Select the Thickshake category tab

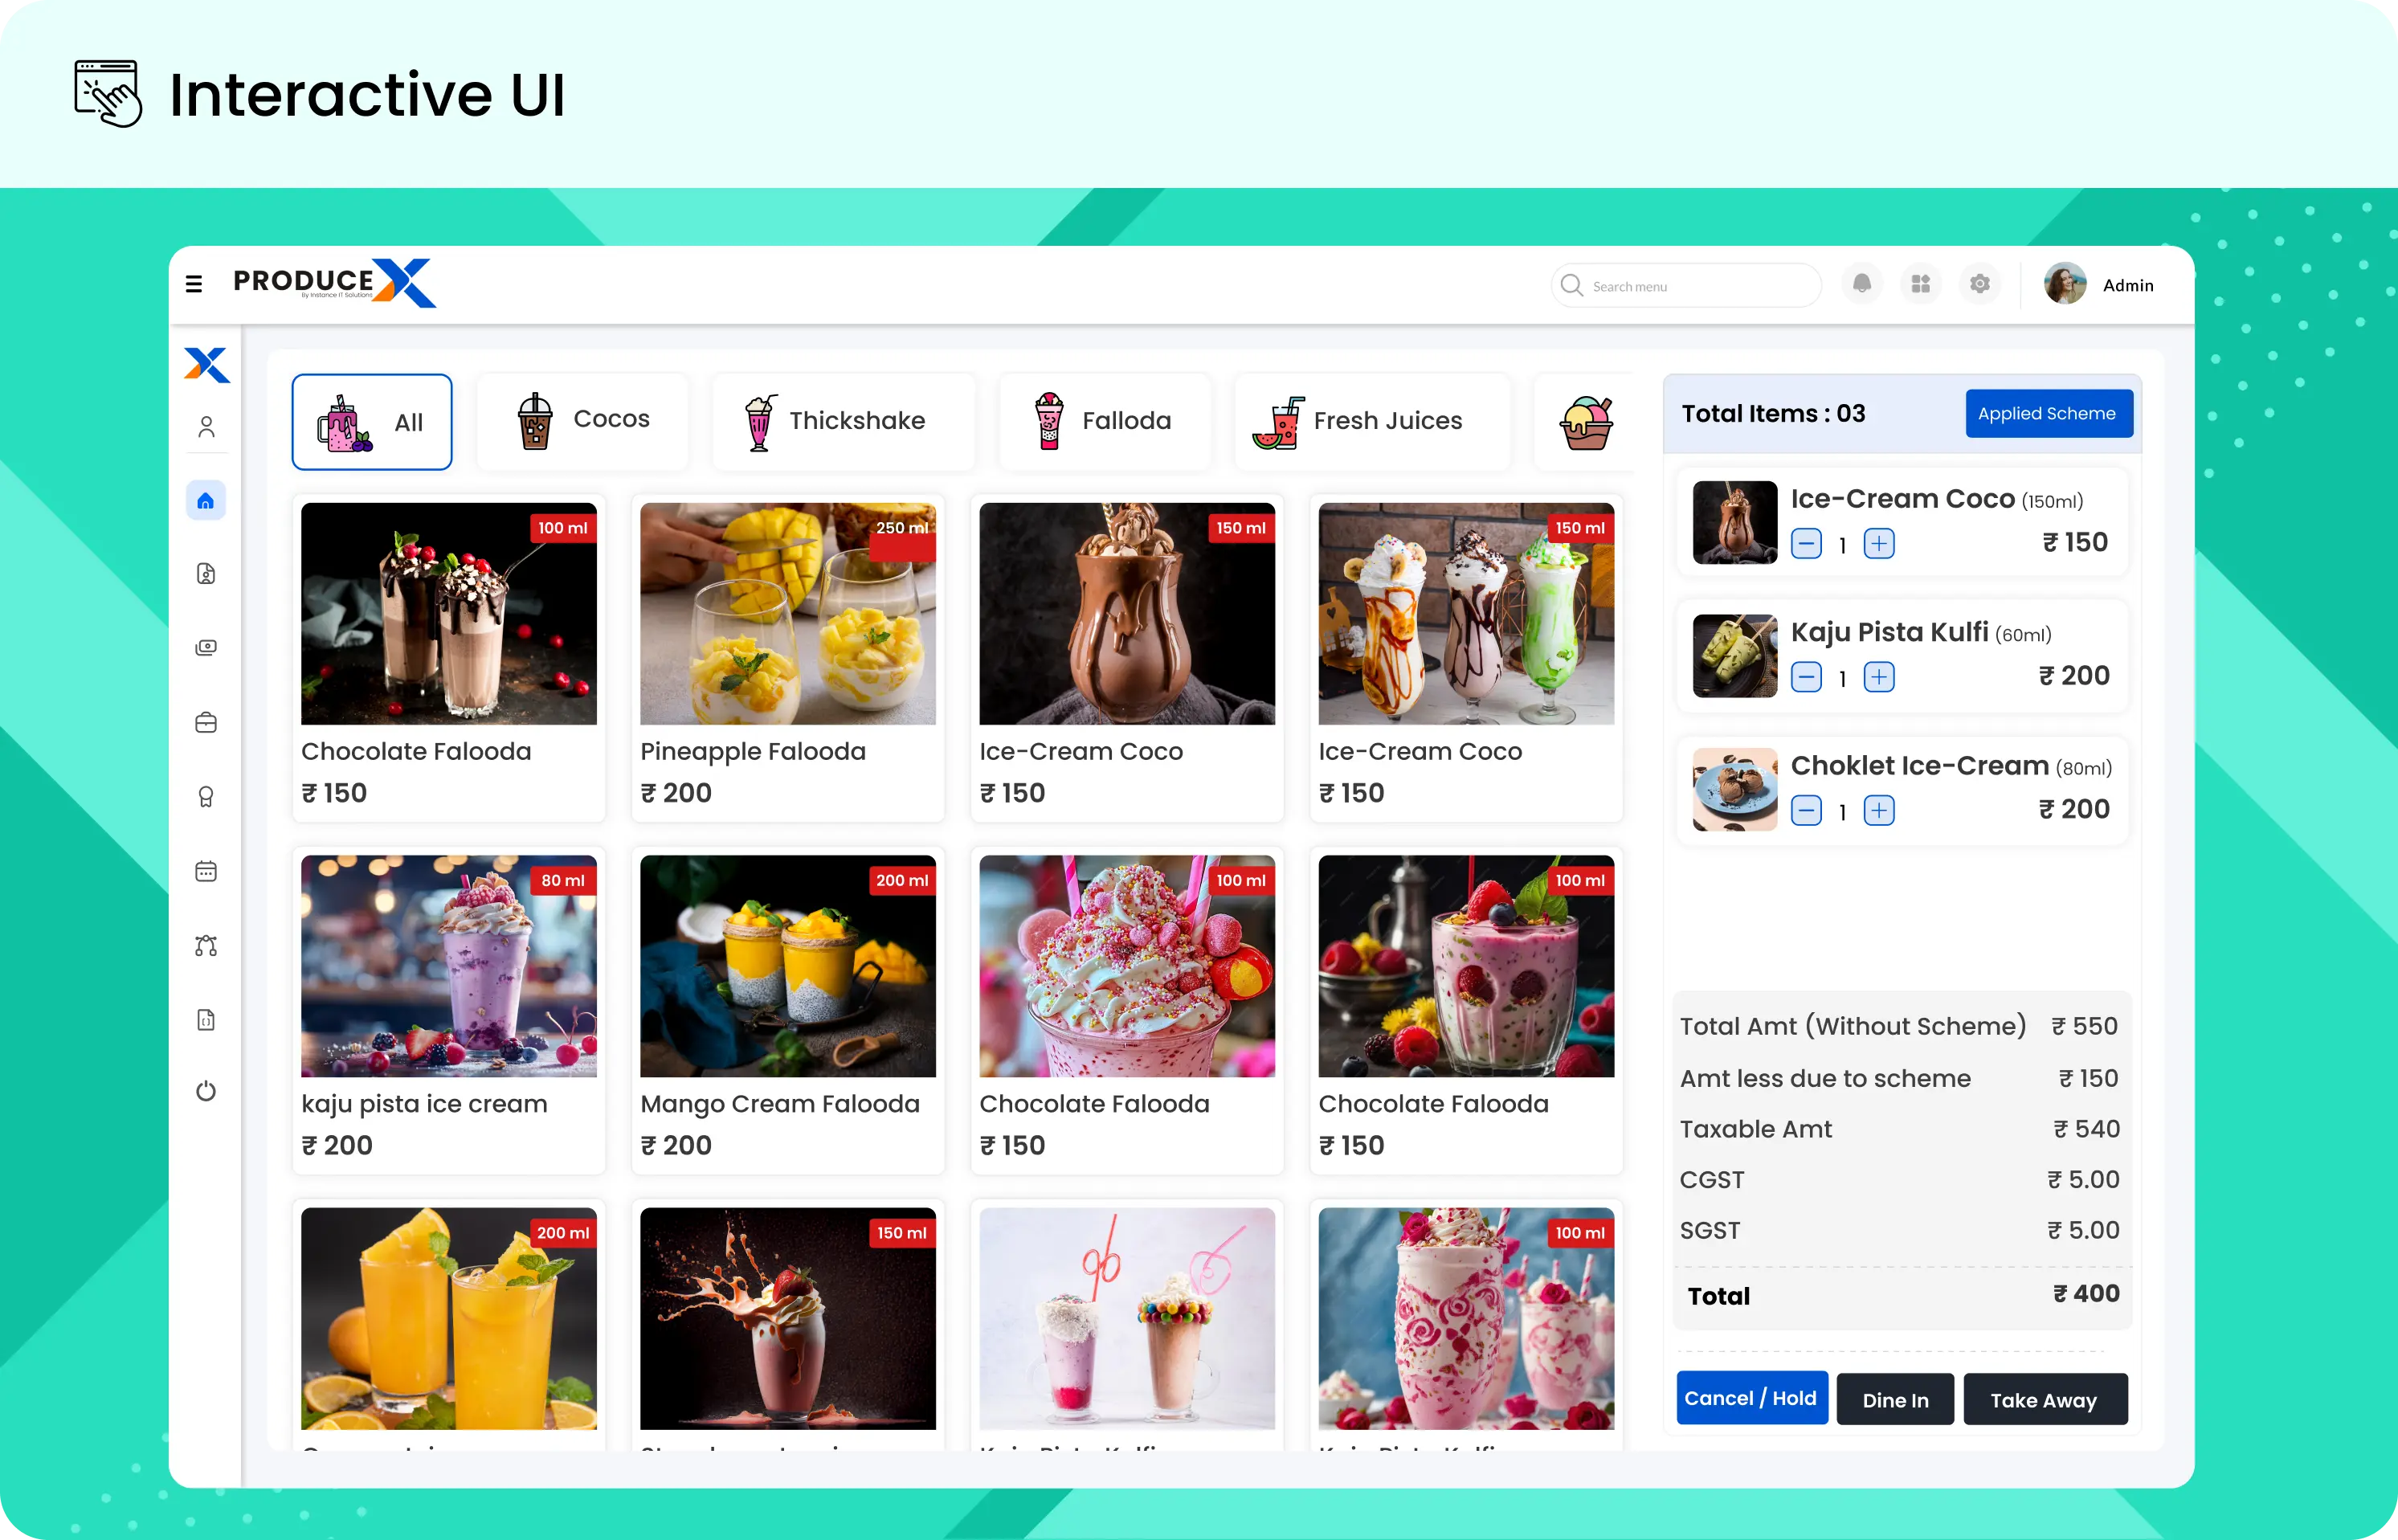click(843, 422)
